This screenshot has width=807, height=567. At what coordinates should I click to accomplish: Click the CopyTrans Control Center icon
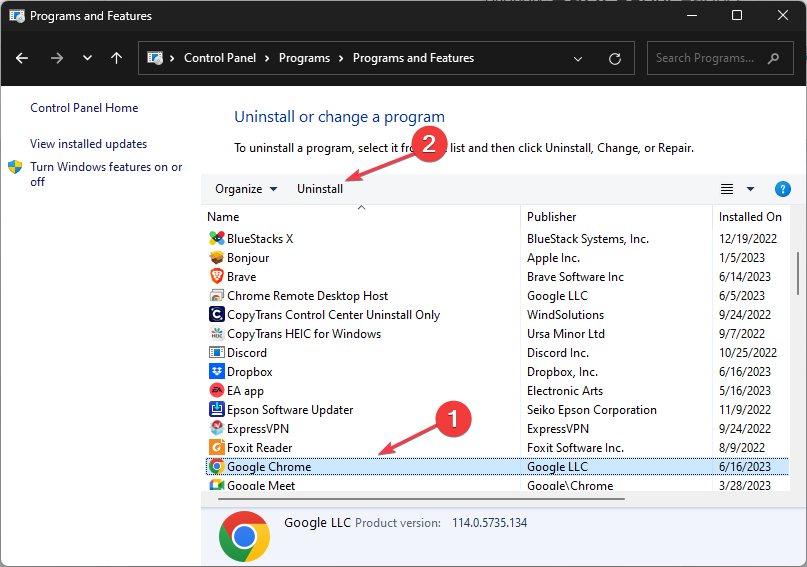pyautogui.click(x=217, y=314)
